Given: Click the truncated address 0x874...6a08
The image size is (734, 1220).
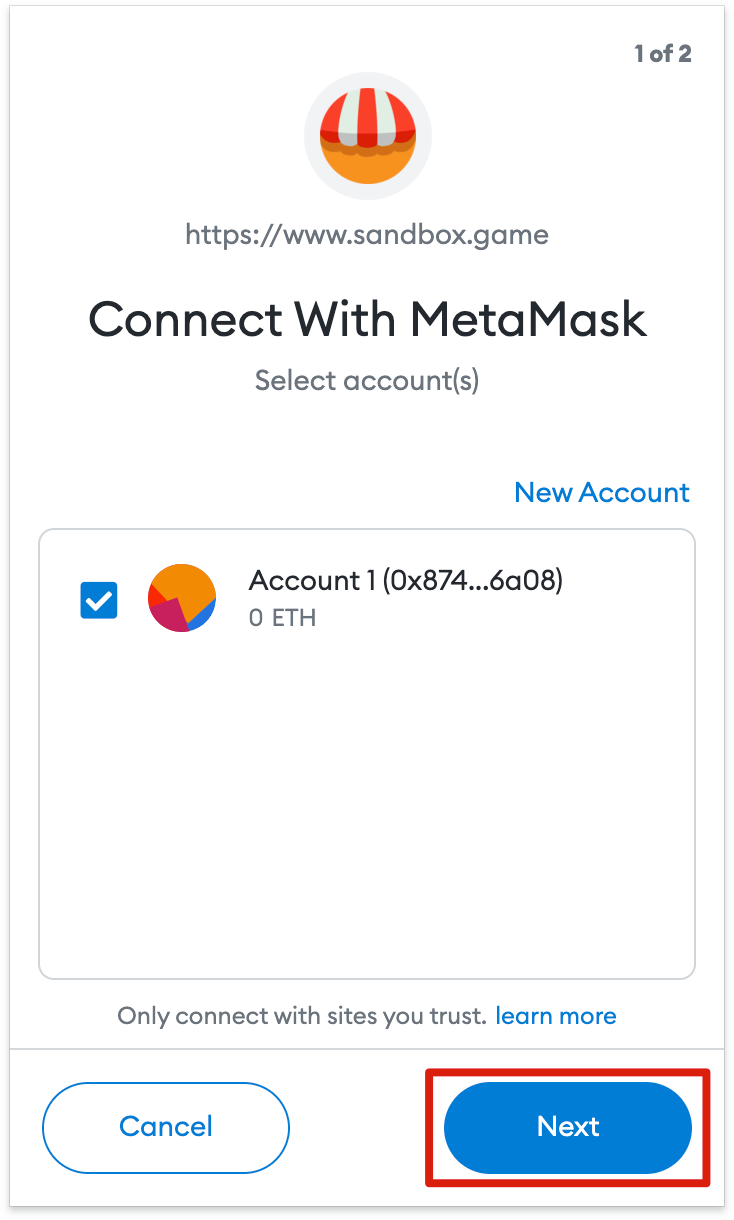Looking at the screenshot, I should 472,581.
